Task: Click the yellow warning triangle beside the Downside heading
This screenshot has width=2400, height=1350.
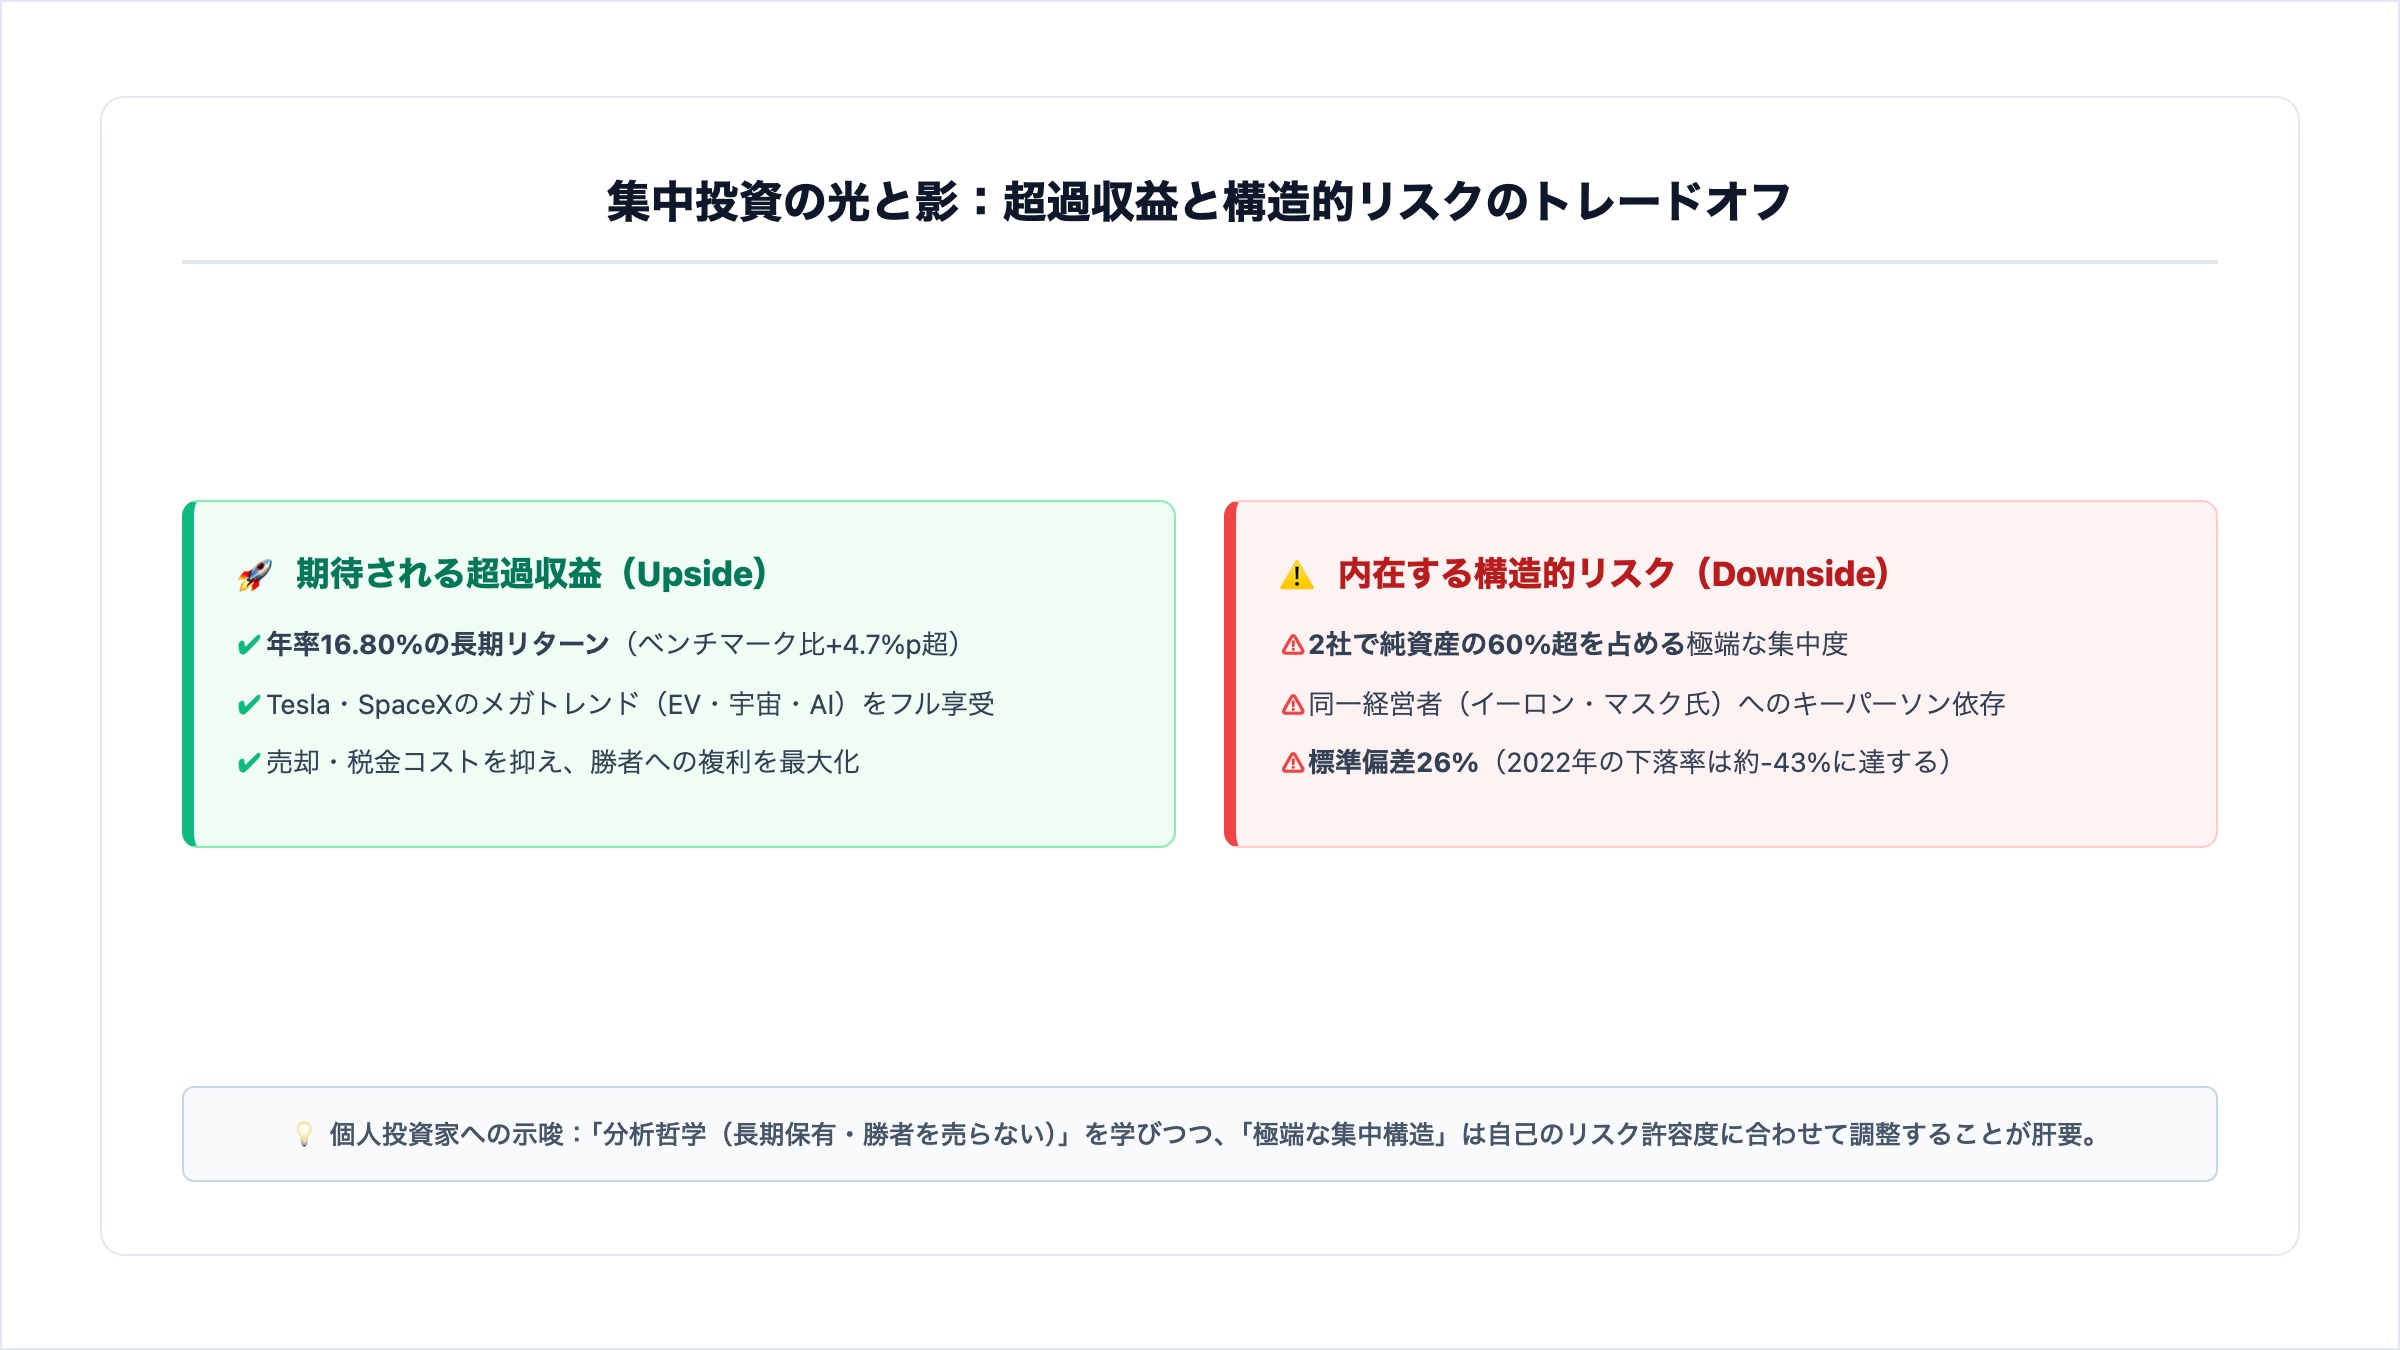Action: coord(1297,575)
